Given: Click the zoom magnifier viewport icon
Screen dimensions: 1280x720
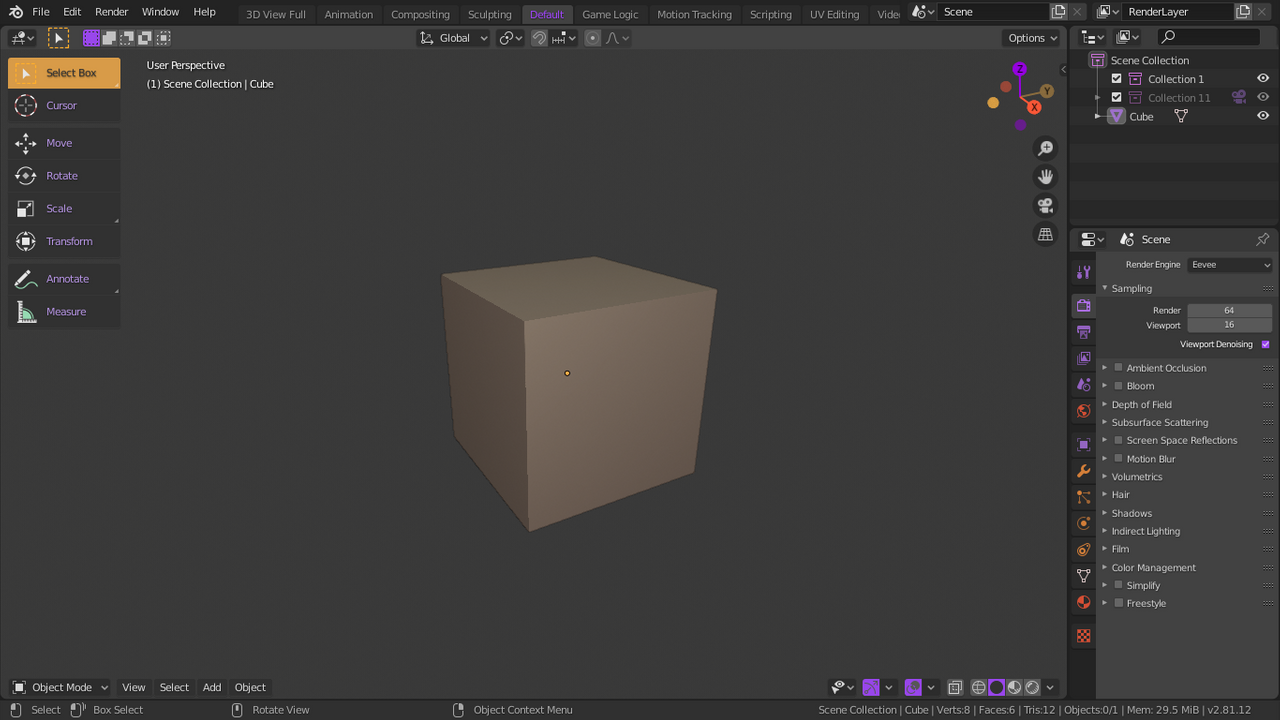Looking at the screenshot, I should [x=1045, y=148].
